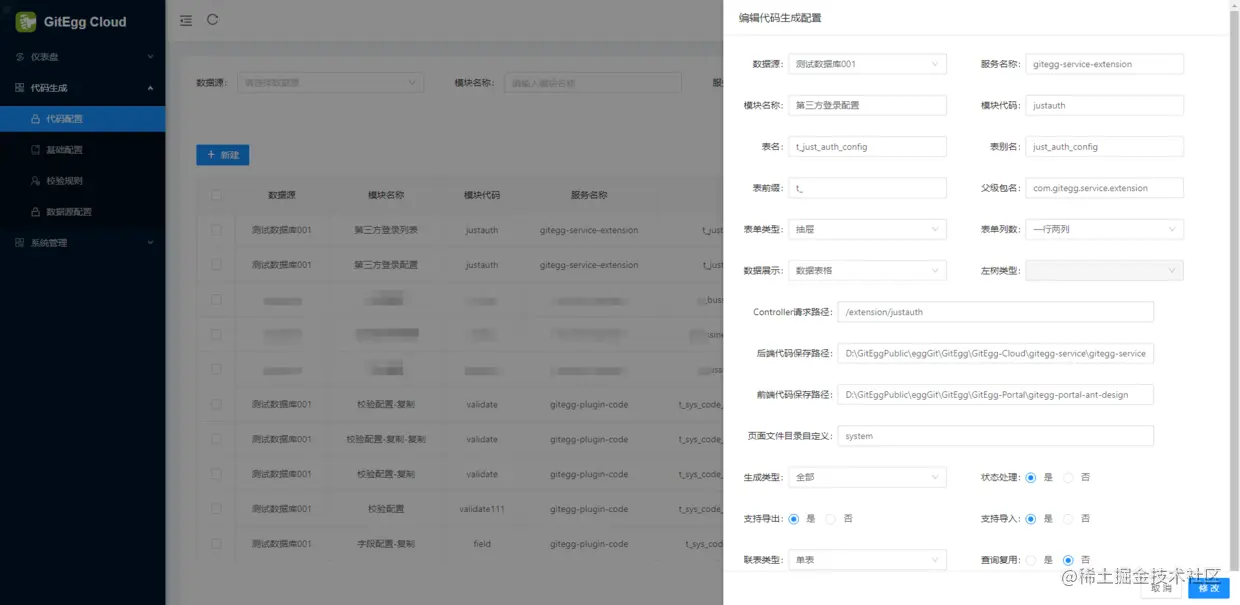
Task: Open the 仪表盘 menu
Action: point(82,57)
